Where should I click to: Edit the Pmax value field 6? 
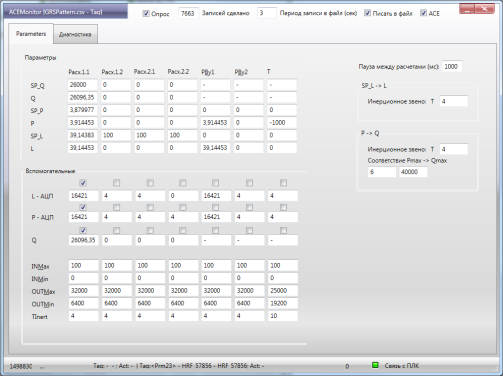click(x=382, y=172)
